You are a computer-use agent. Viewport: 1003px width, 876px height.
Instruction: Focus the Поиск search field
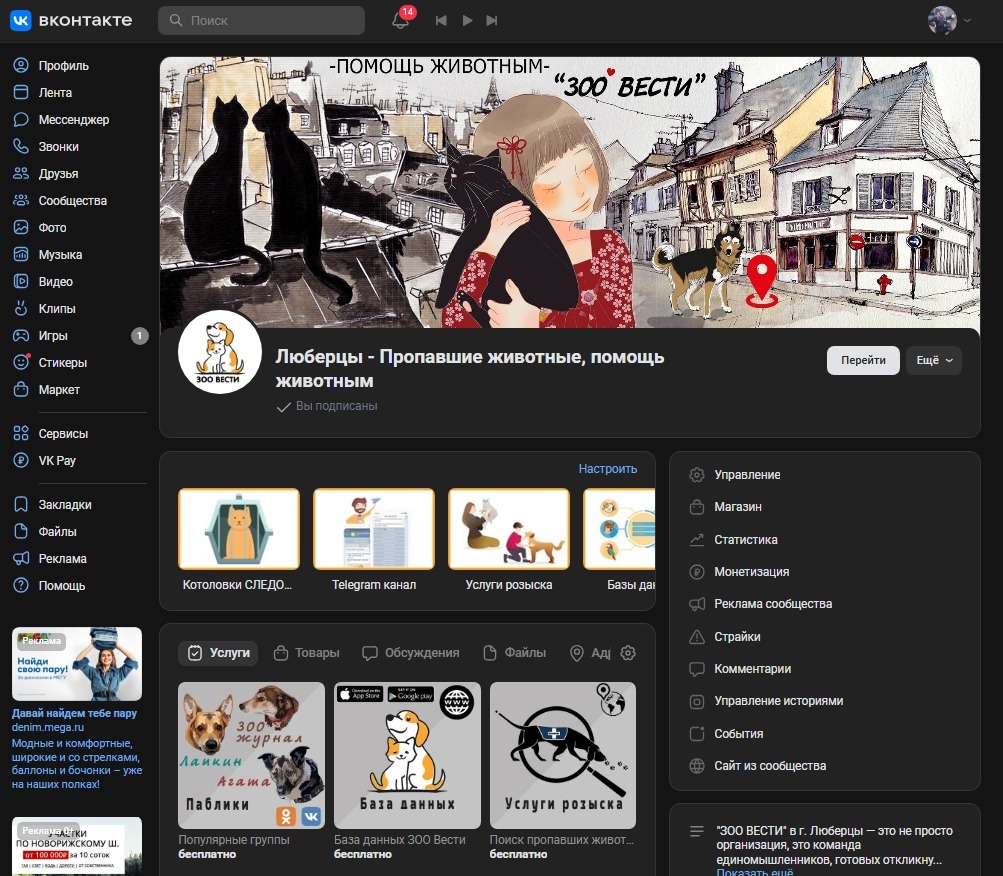coord(262,20)
